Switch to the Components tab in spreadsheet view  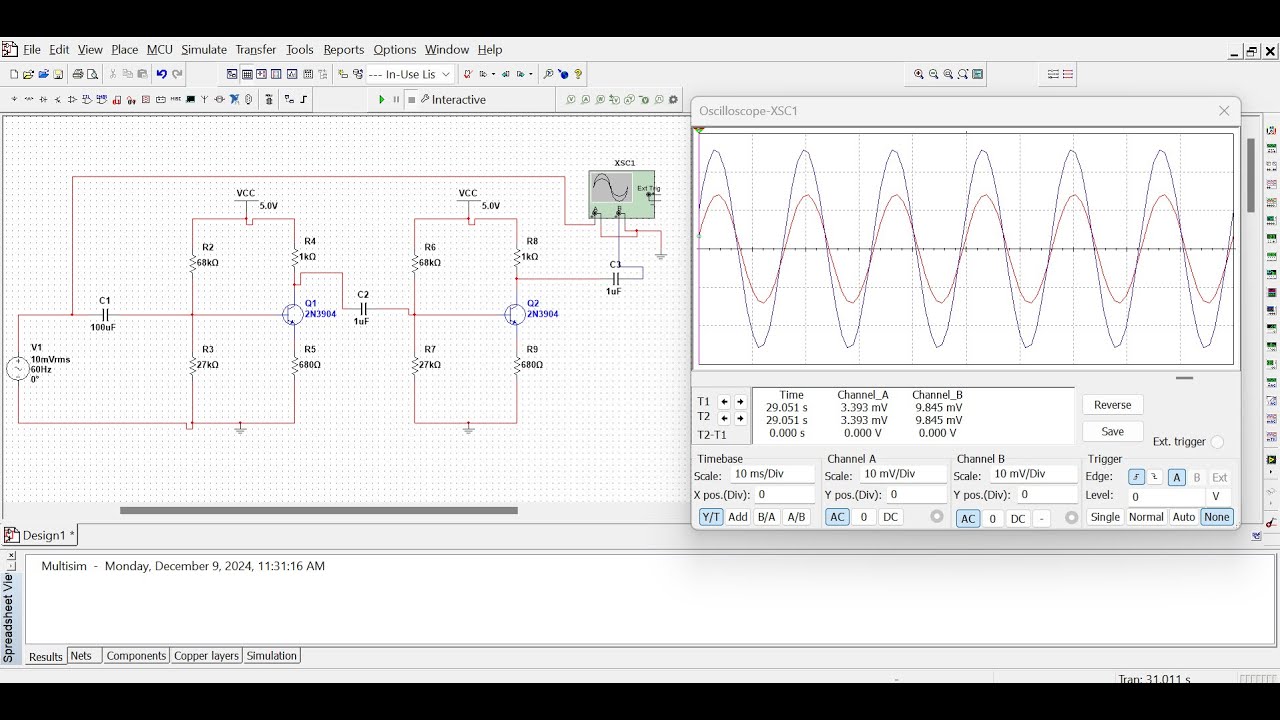coord(136,656)
